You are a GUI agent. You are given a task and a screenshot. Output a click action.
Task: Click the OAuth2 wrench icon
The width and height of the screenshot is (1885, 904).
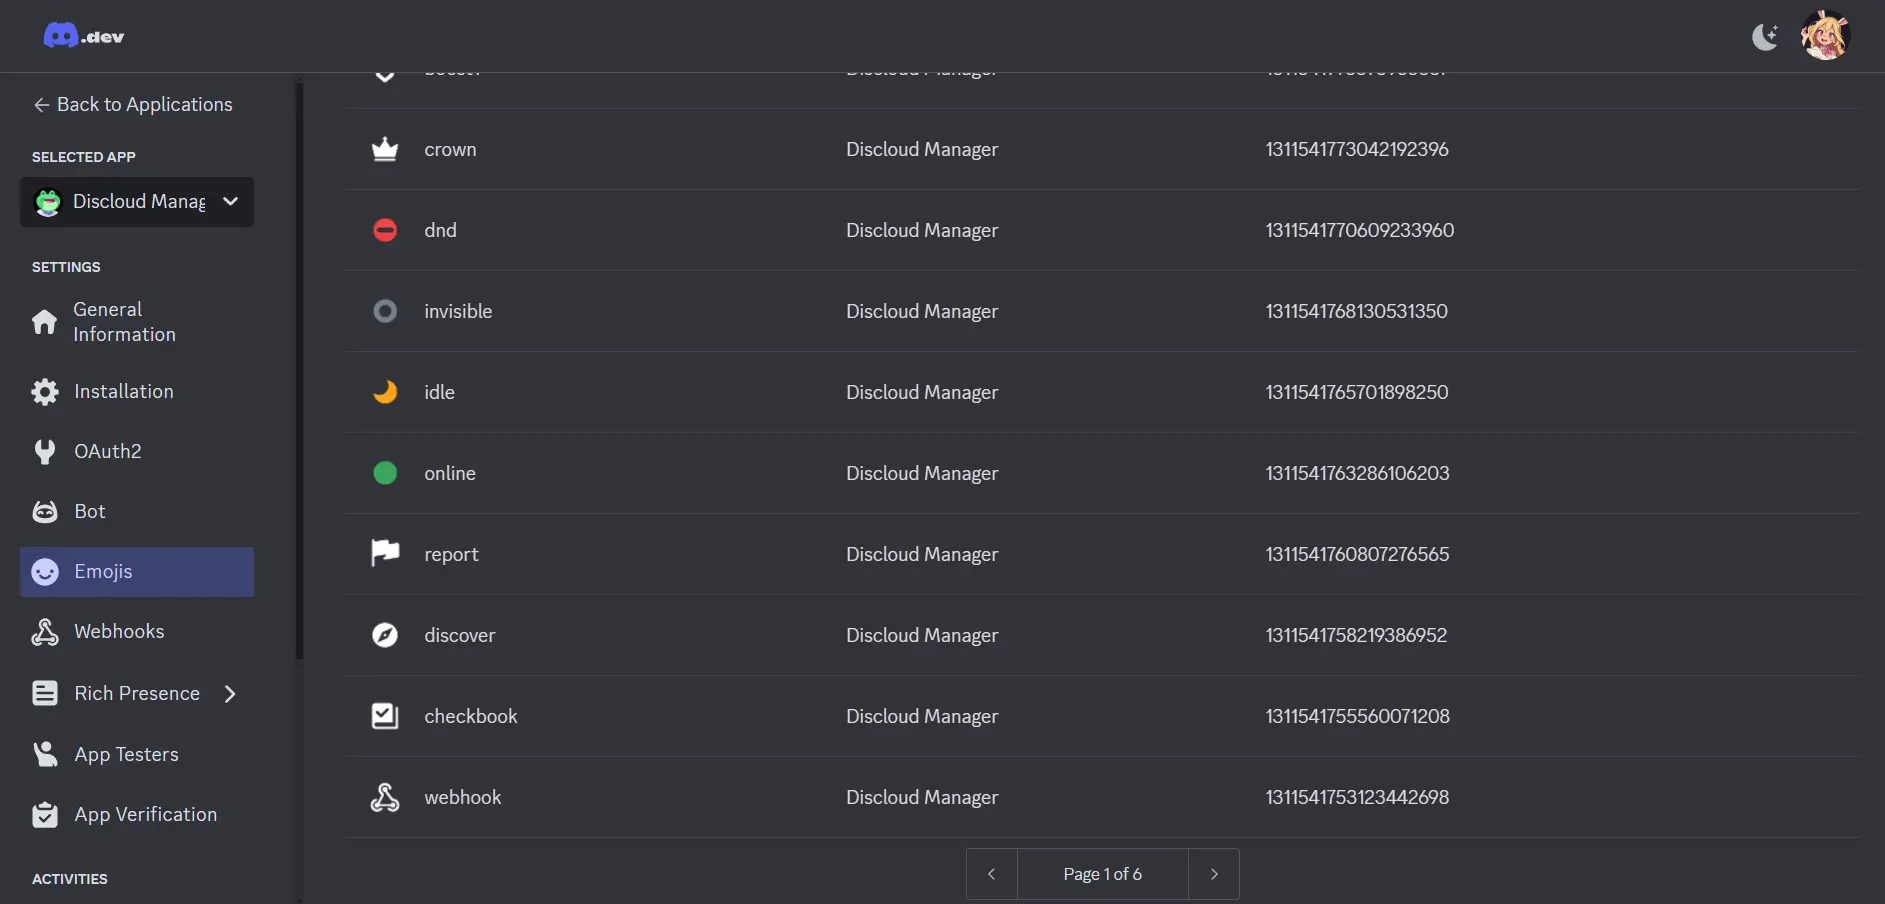[x=45, y=452]
